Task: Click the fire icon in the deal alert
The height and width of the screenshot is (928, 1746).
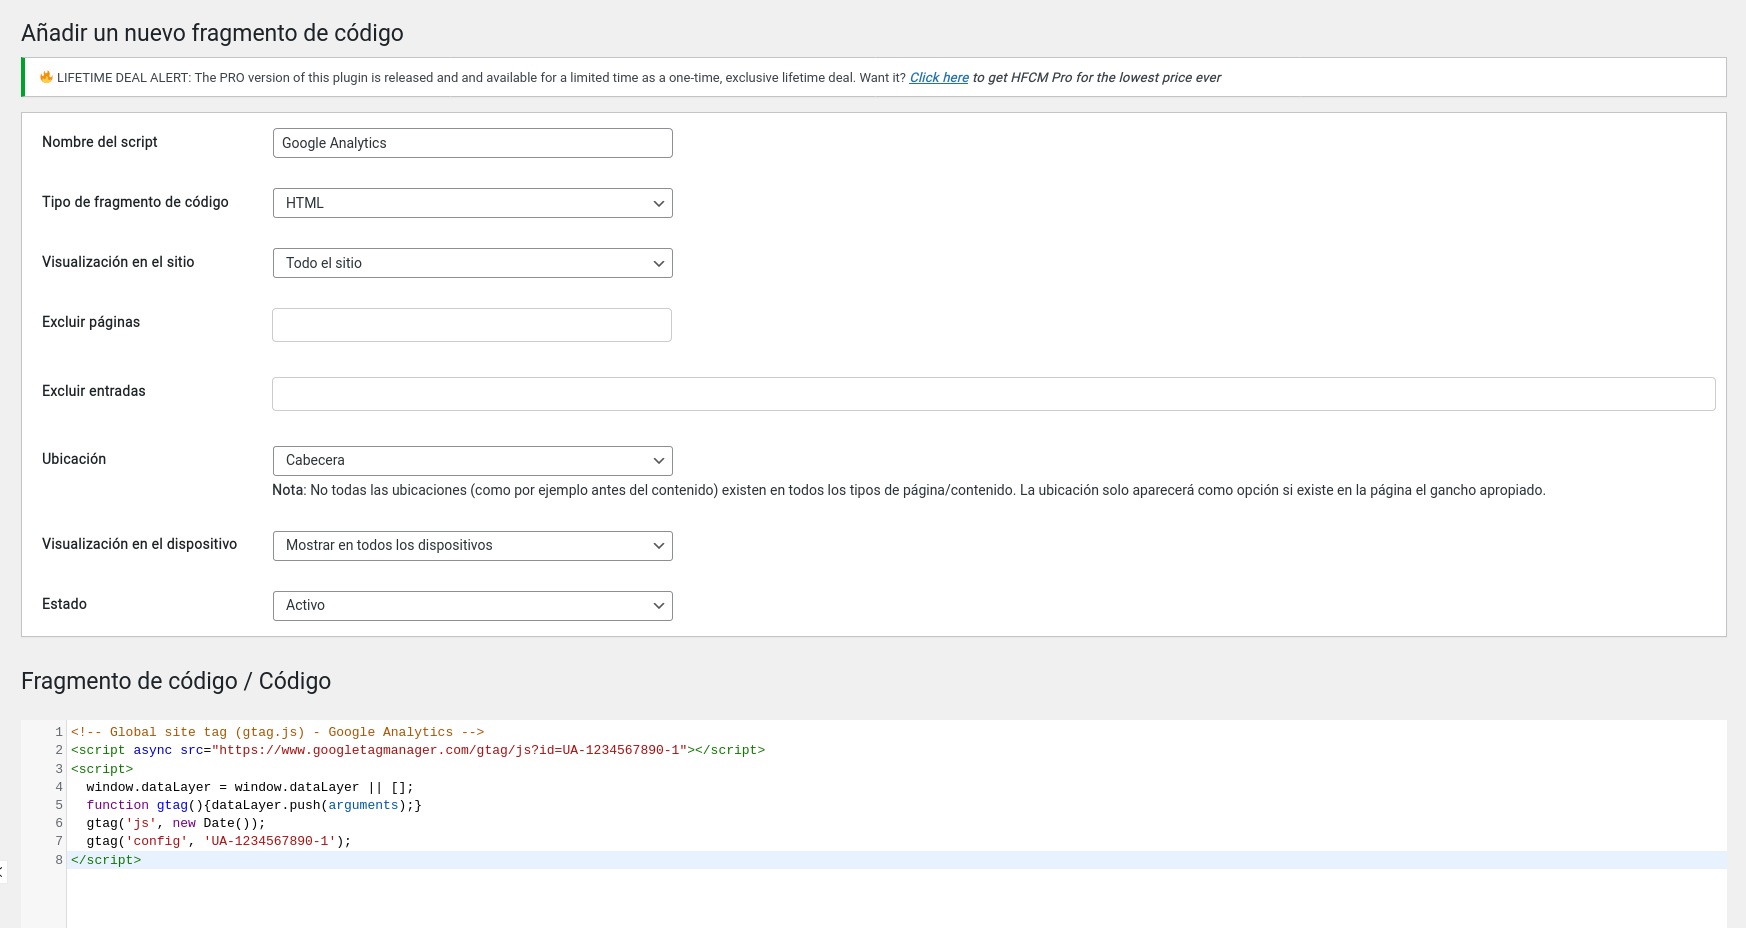Action: pos(46,77)
